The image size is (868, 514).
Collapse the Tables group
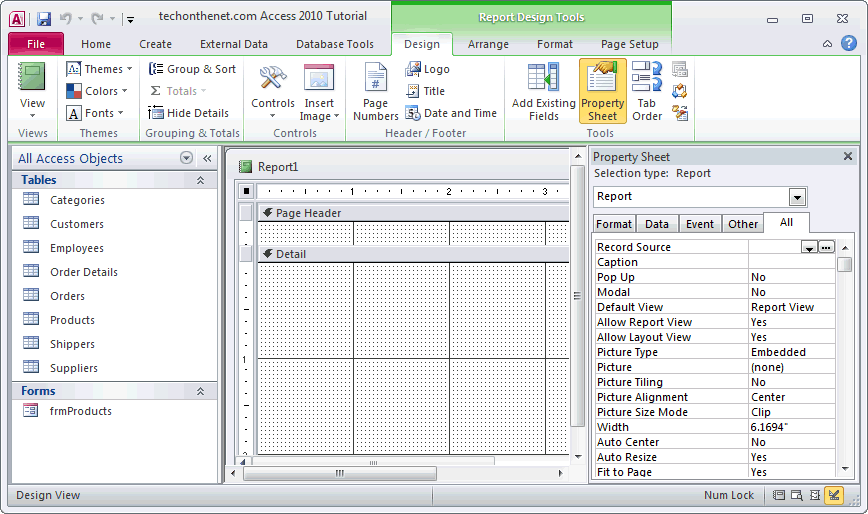(x=200, y=180)
